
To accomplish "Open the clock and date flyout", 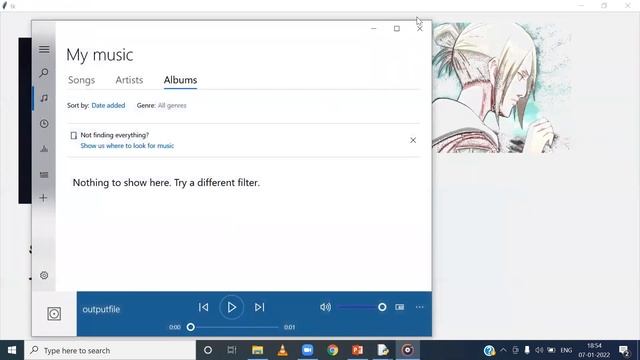I will [594, 350].
